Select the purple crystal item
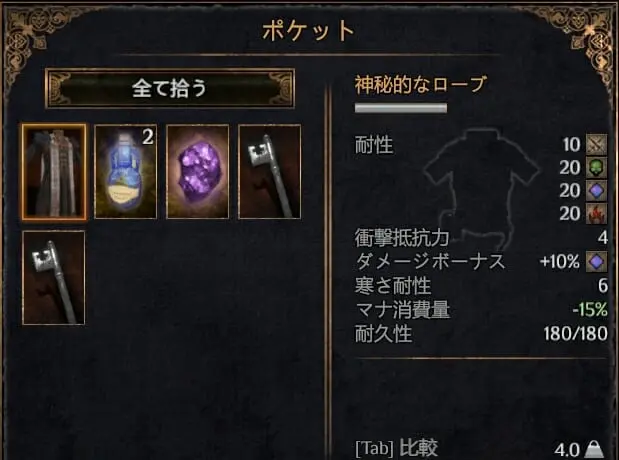Screen dimensions: 619x460 click(197, 171)
